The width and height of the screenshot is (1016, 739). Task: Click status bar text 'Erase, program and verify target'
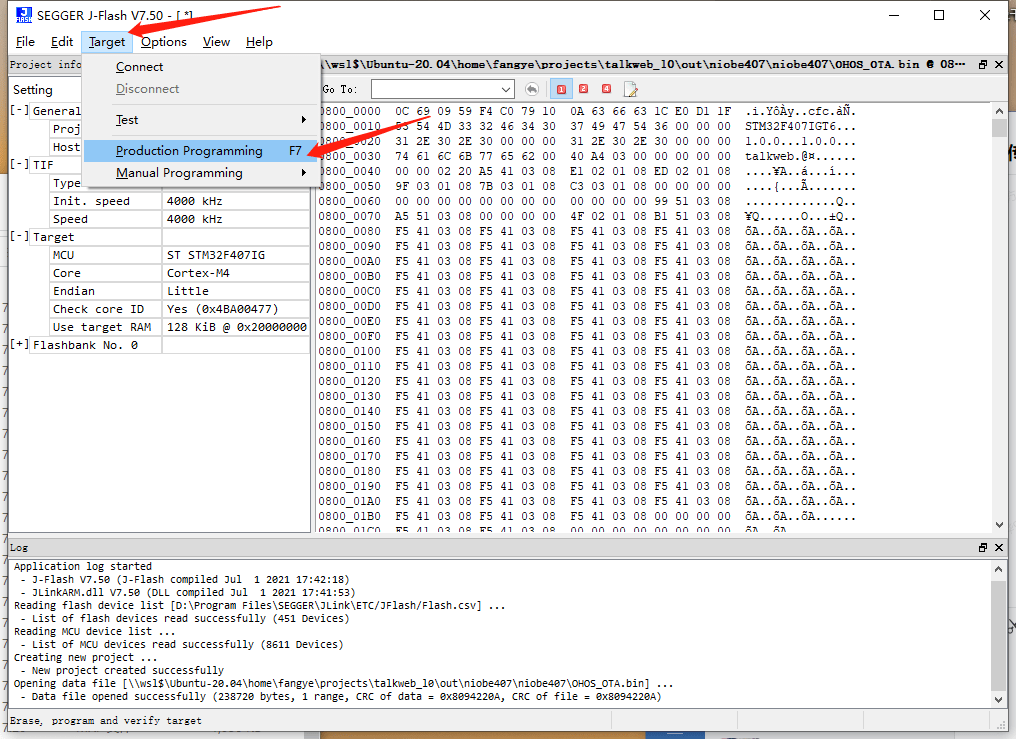point(106,720)
